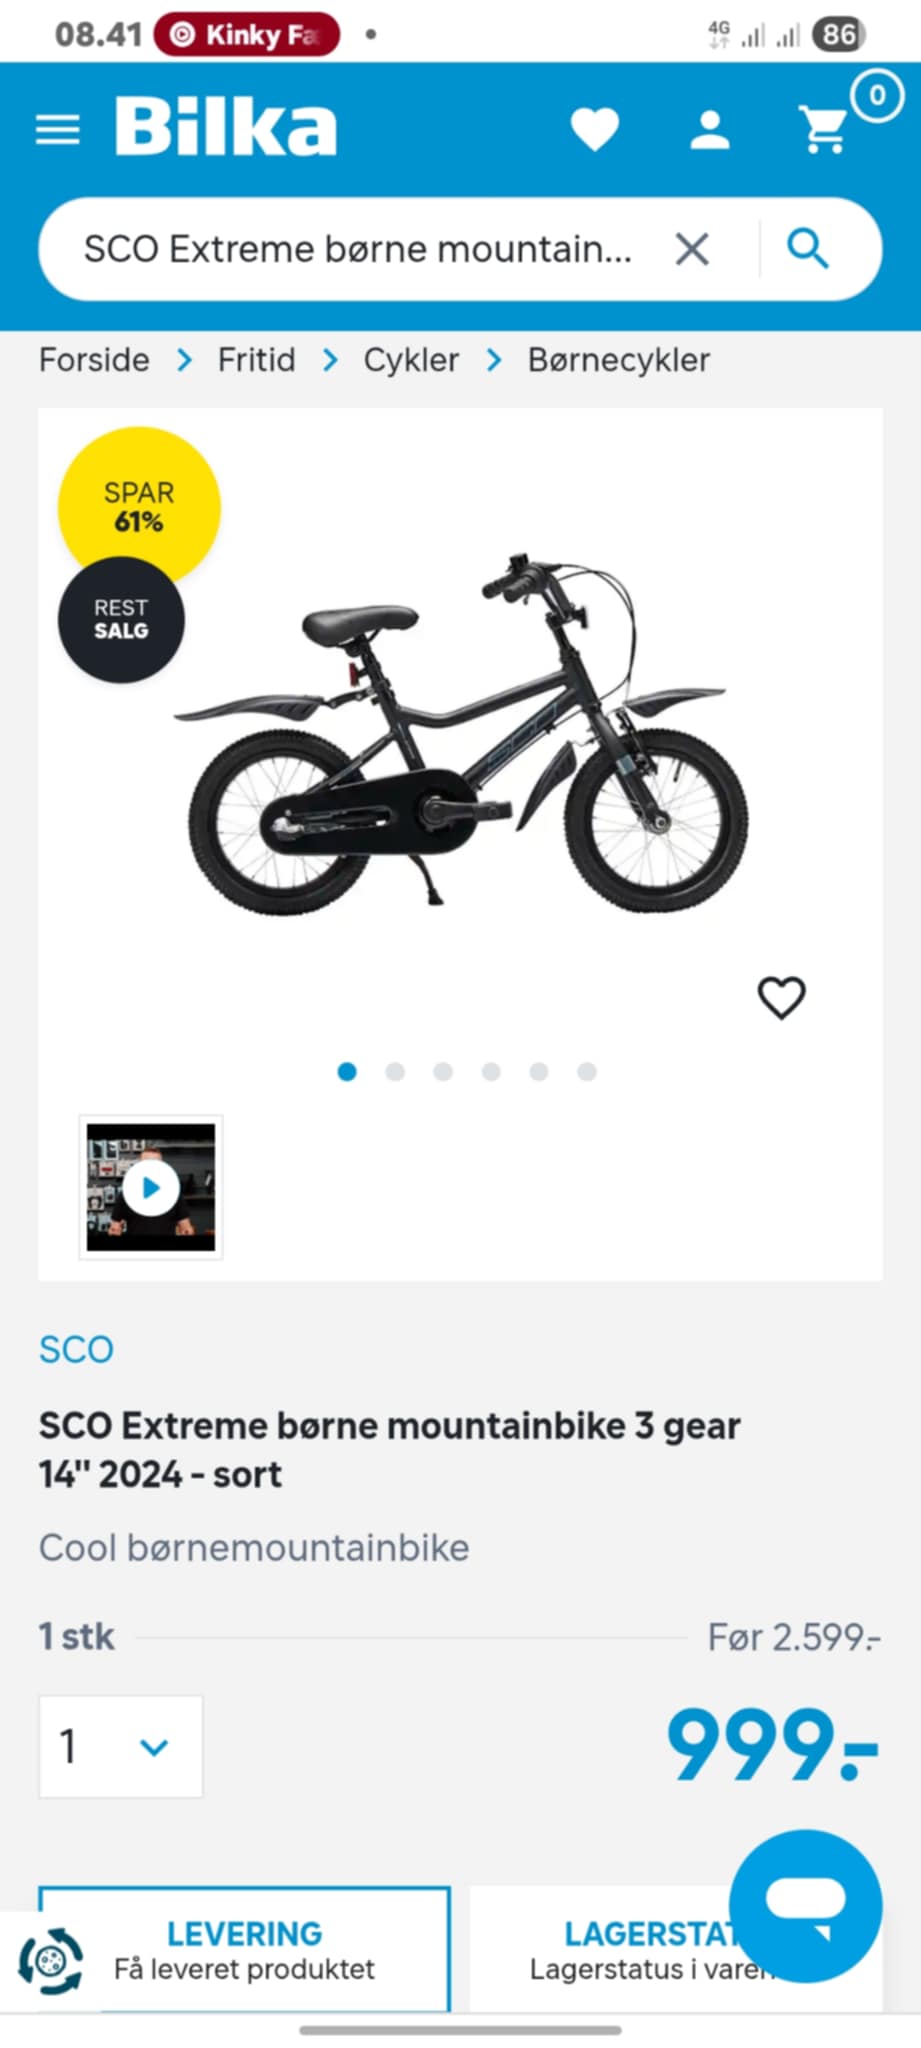This screenshot has width=921, height=2048.
Task: Add bike to wishlist with heart toggle
Action: pos(781,997)
